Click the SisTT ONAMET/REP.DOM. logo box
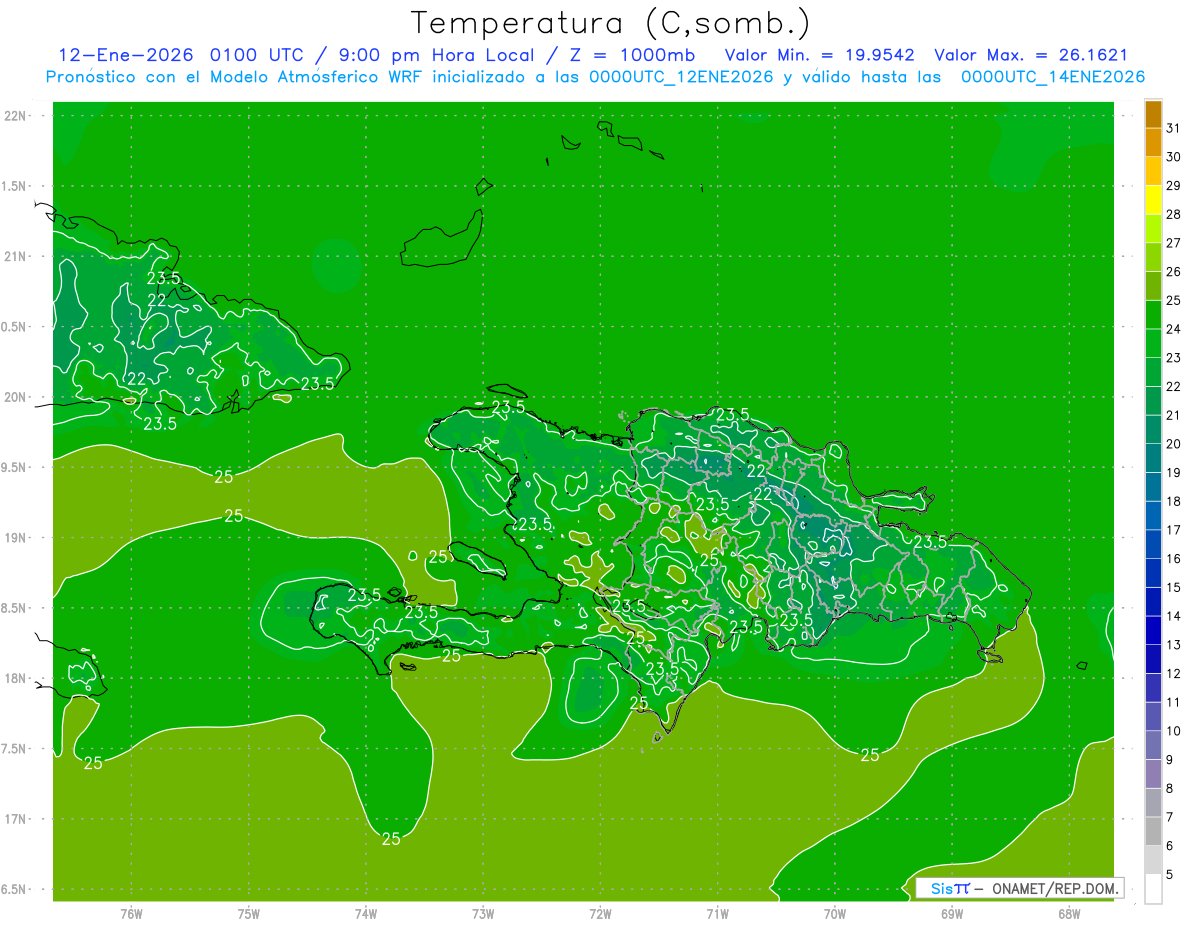The width and height of the screenshot is (1200, 927). [x=1020, y=888]
